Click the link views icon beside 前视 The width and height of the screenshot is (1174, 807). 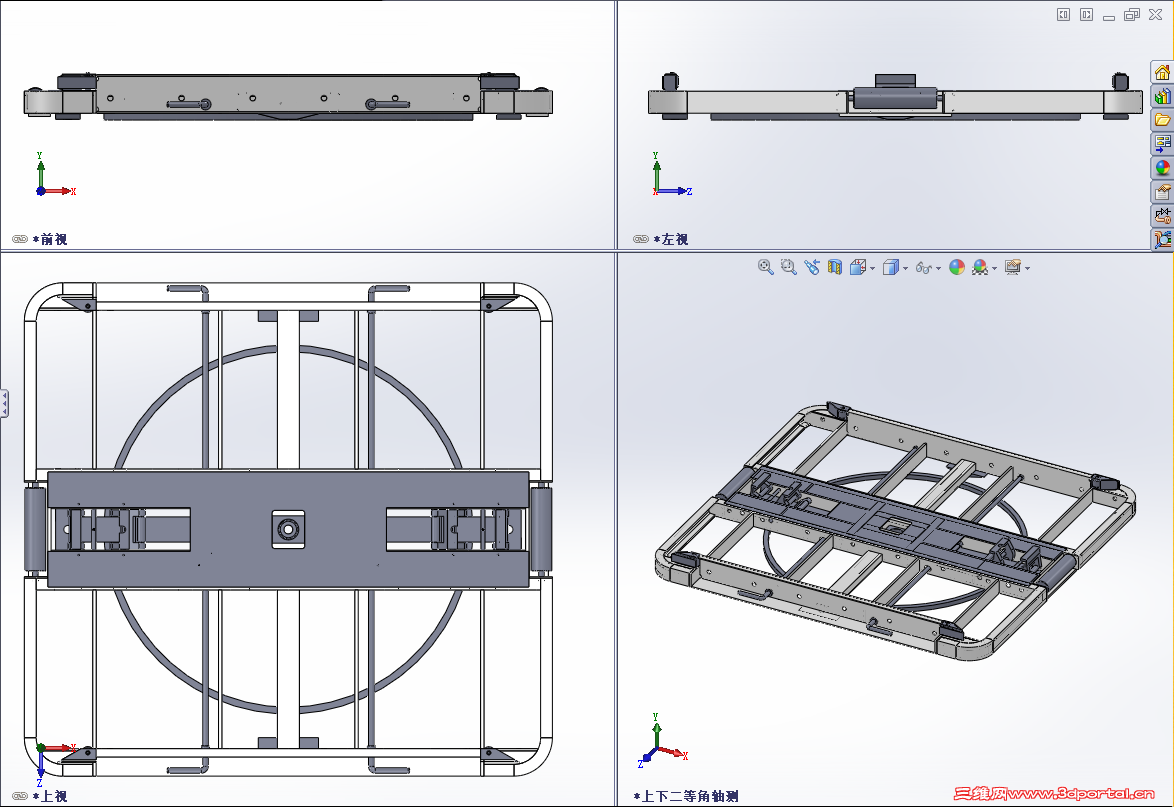click(20, 239)
